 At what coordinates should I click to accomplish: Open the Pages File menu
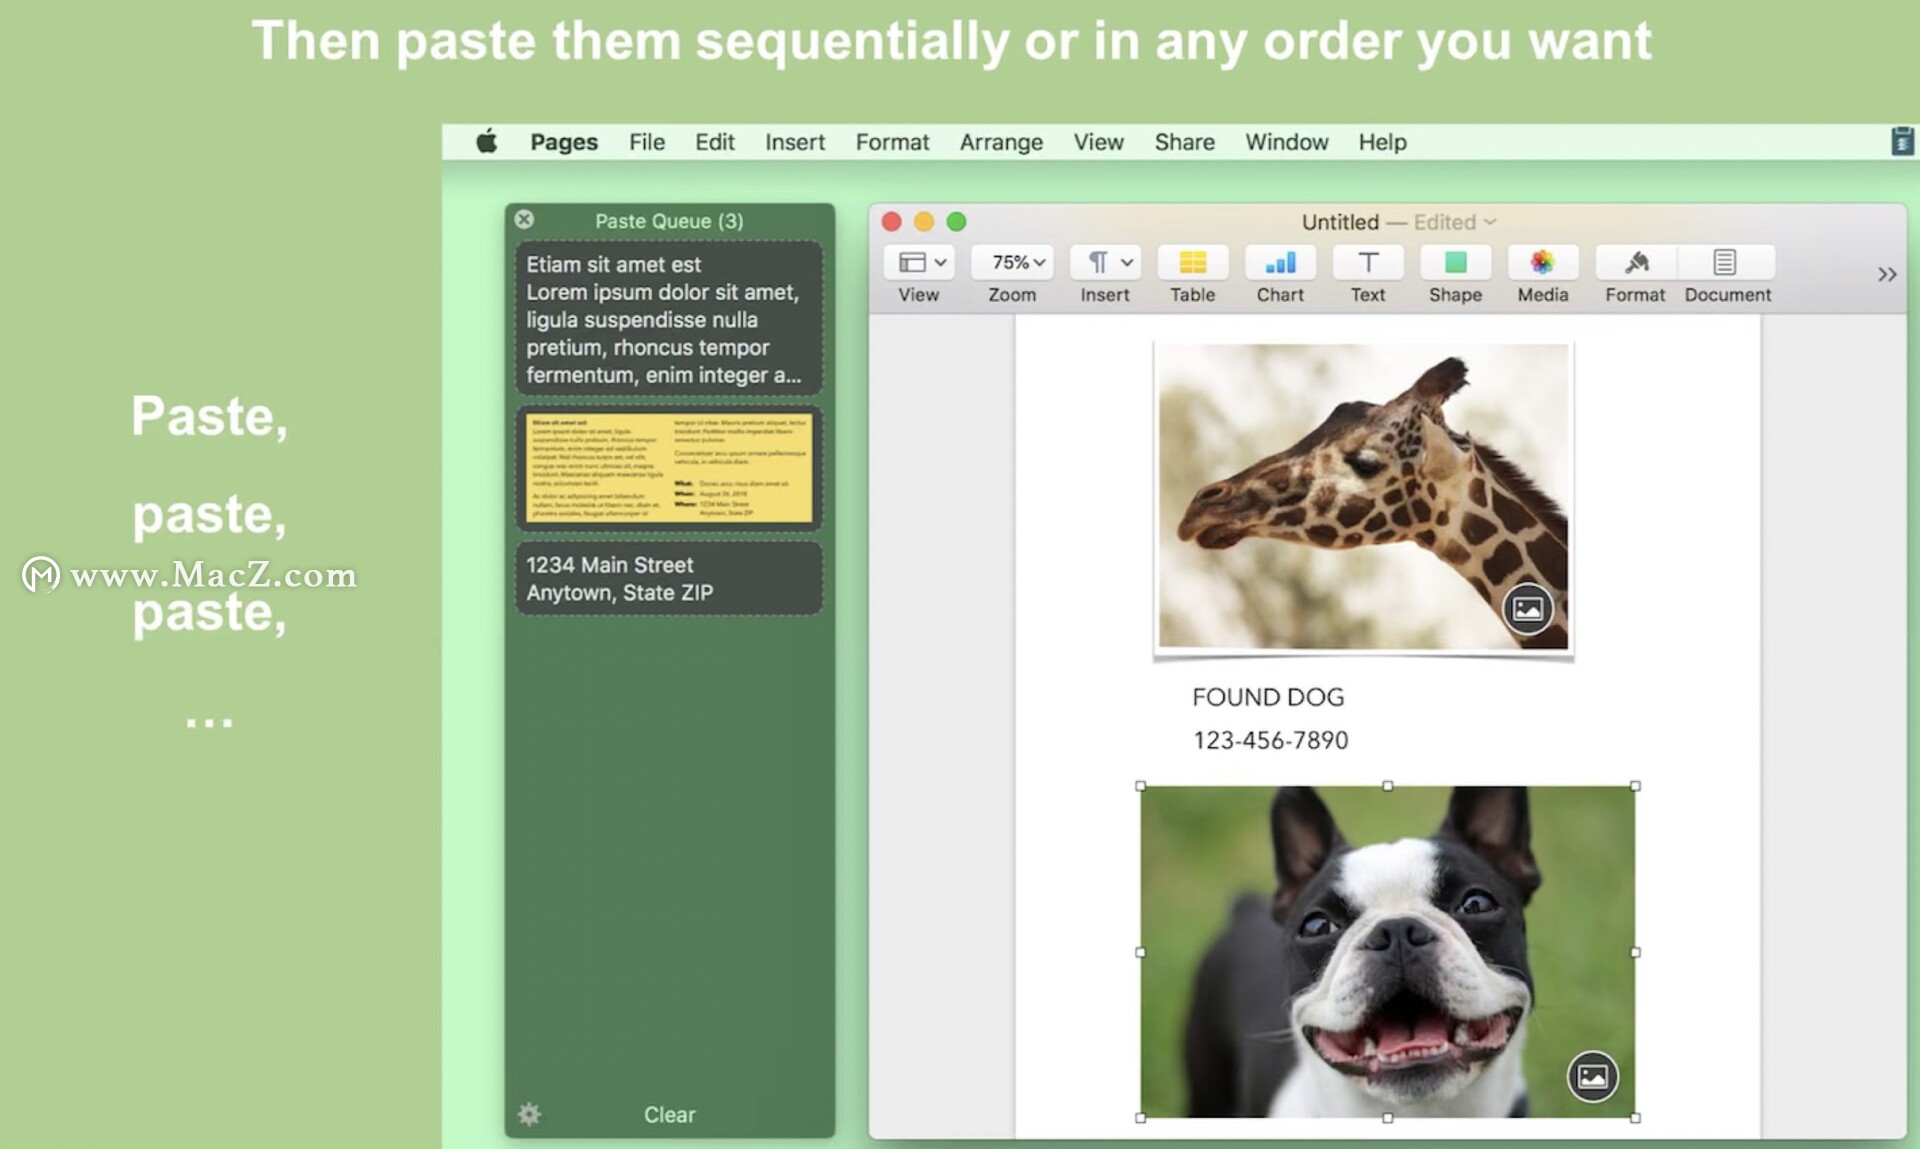click(647, 142)
